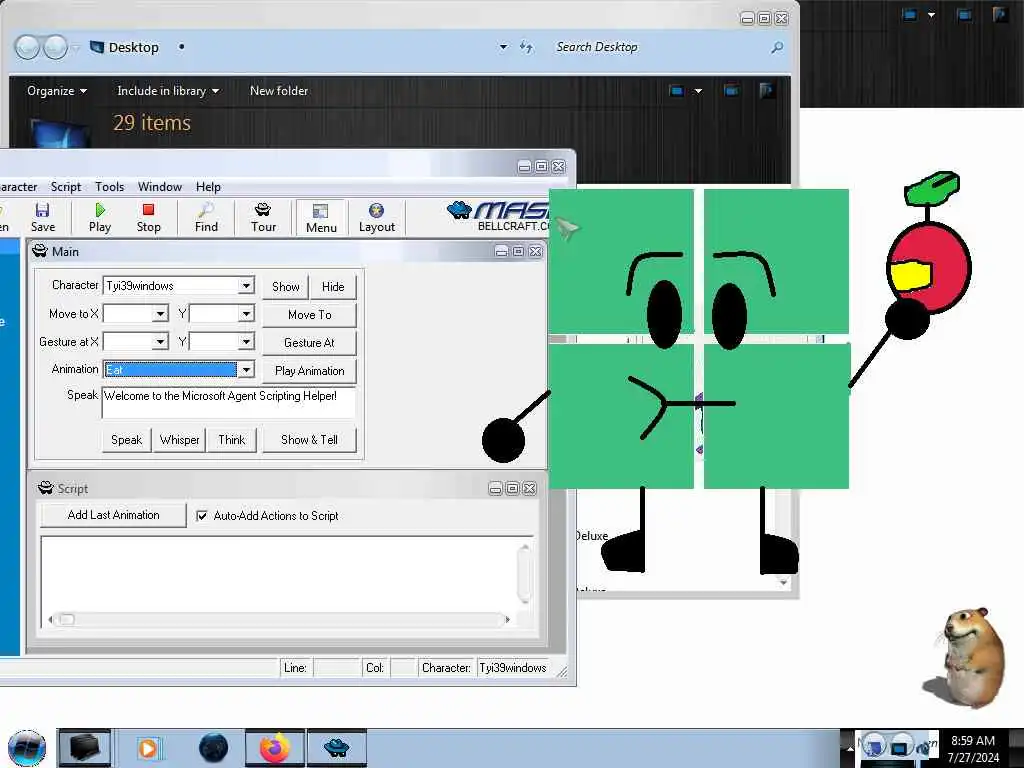Launch the Tour from toolbar

click(263, 217)
